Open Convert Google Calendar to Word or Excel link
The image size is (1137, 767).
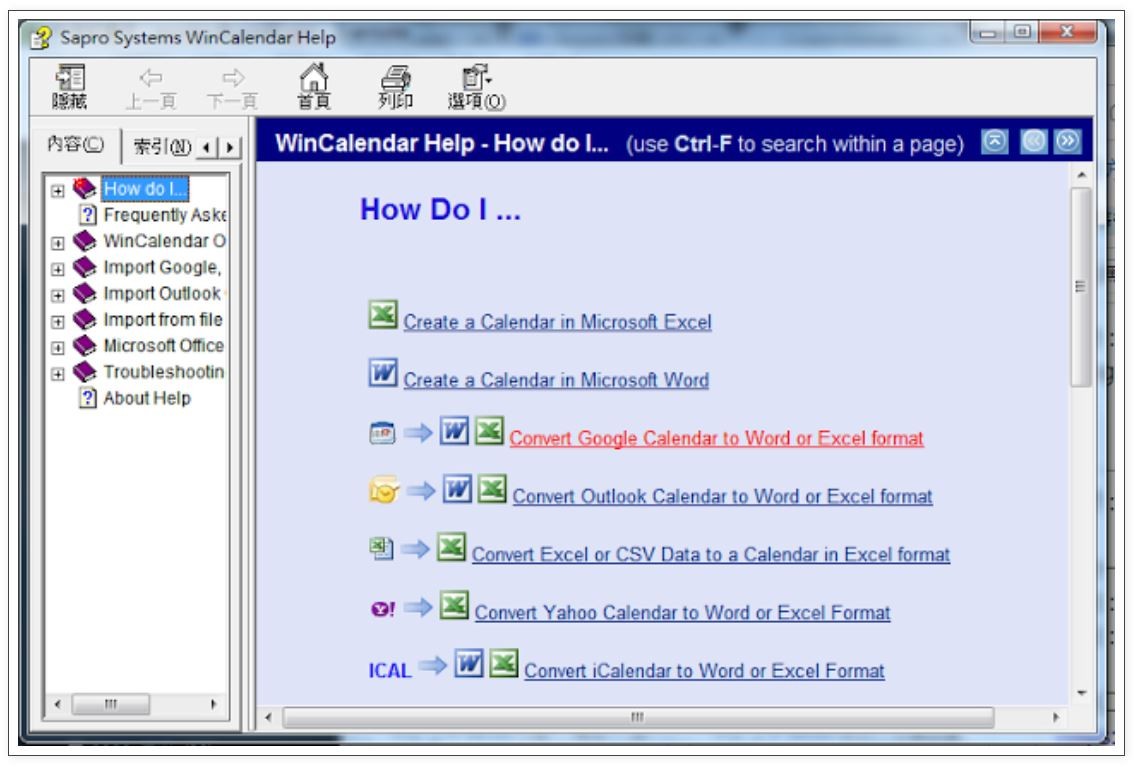click(716, 438)
